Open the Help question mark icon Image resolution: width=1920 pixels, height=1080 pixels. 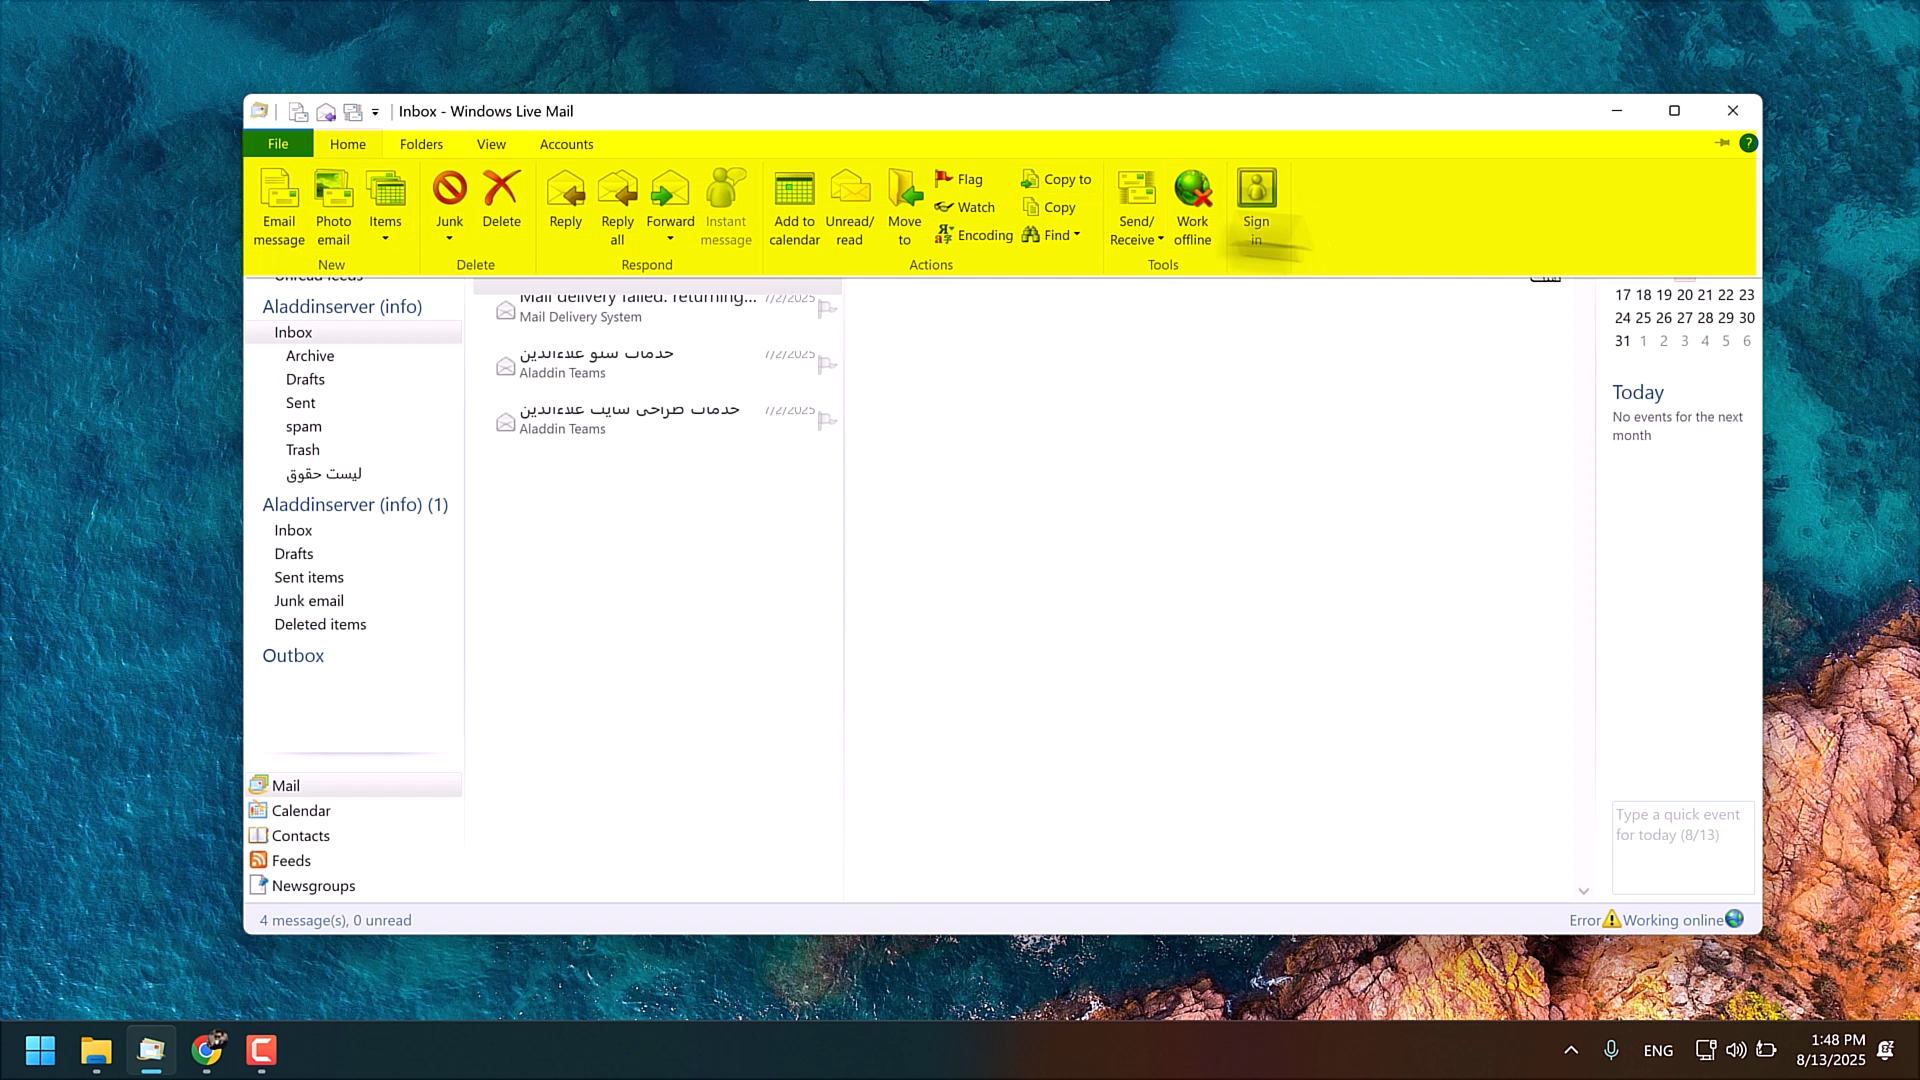point(1748,143)
